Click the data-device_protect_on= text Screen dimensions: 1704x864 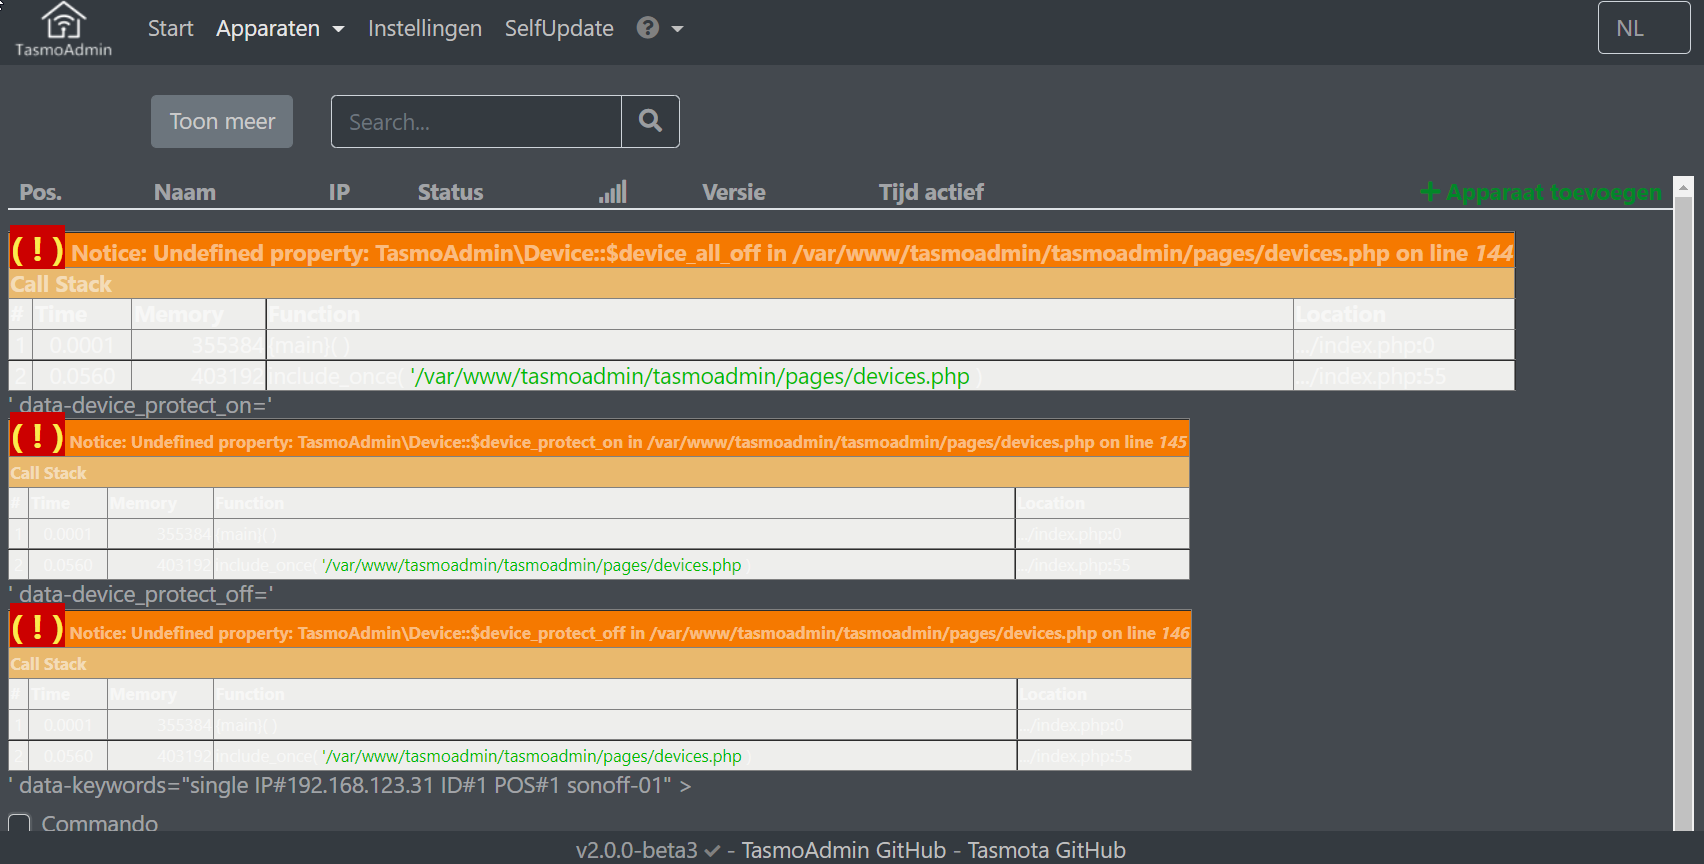coord(140,405)
